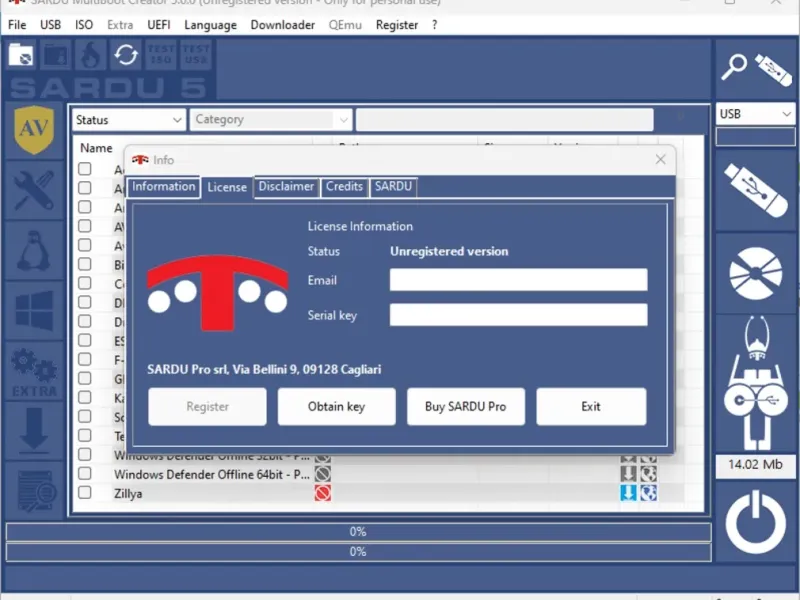This screenshot has height=600, width=800.
Task: Click the second folder toolbar icon
Action: coord(56,55)
